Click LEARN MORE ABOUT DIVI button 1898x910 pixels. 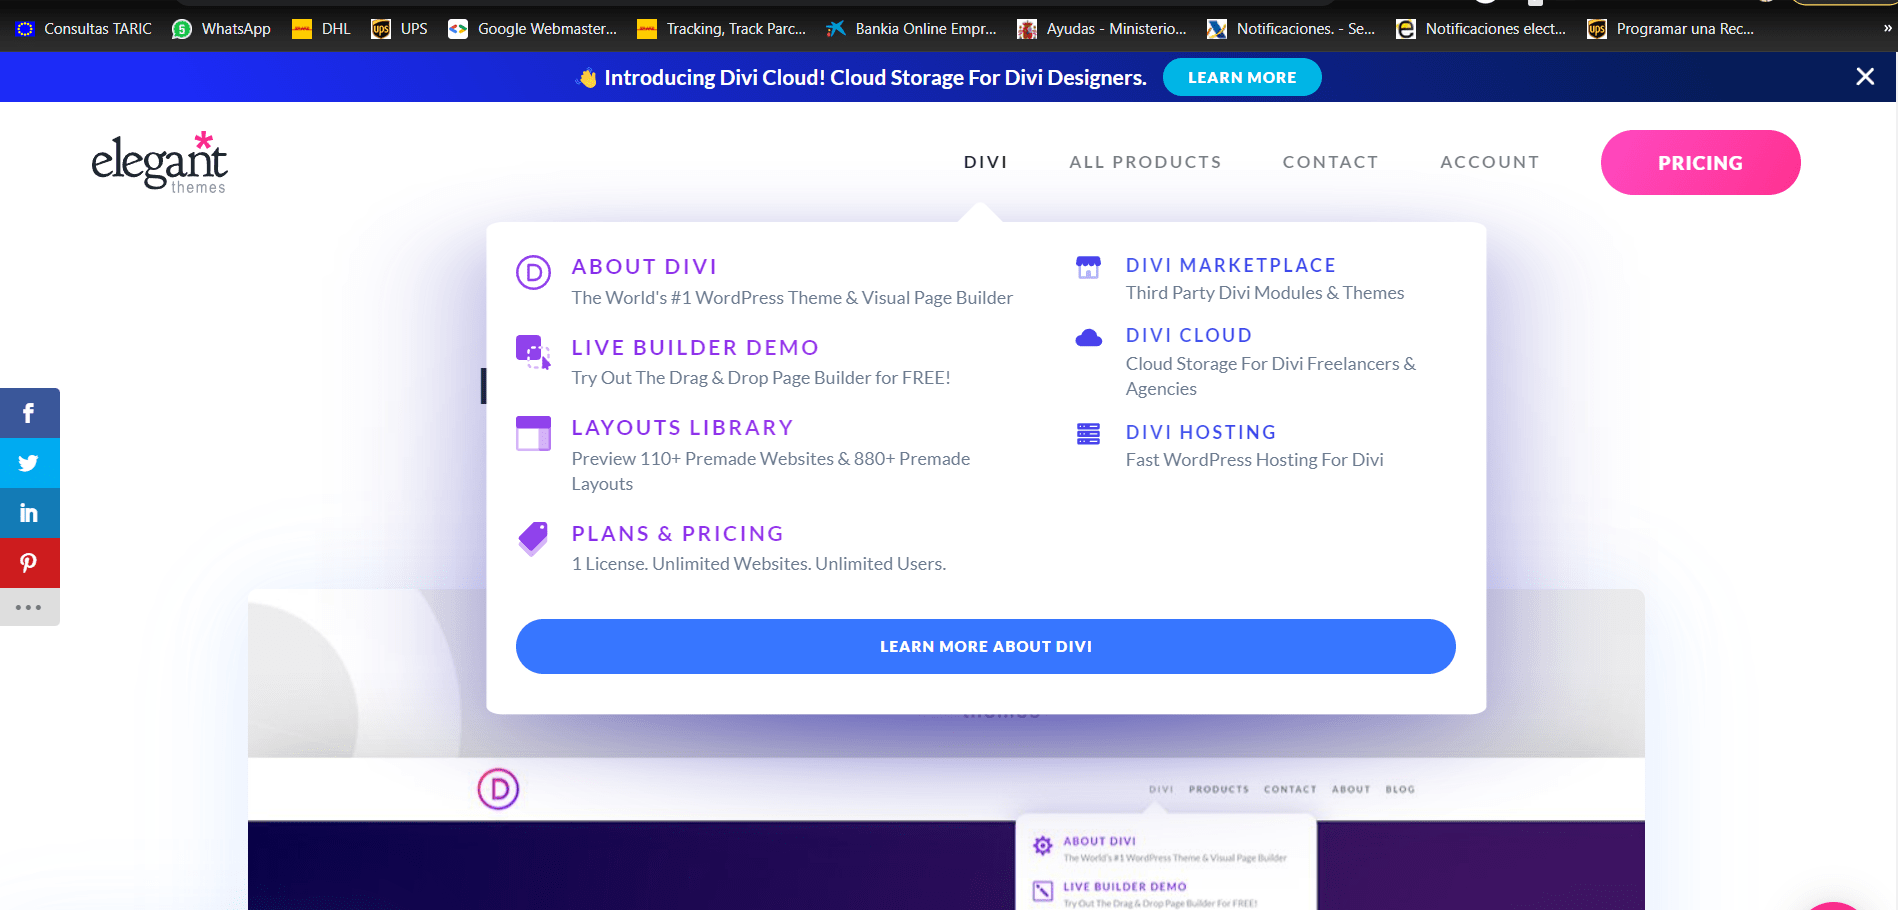click(x=985, y=646)
